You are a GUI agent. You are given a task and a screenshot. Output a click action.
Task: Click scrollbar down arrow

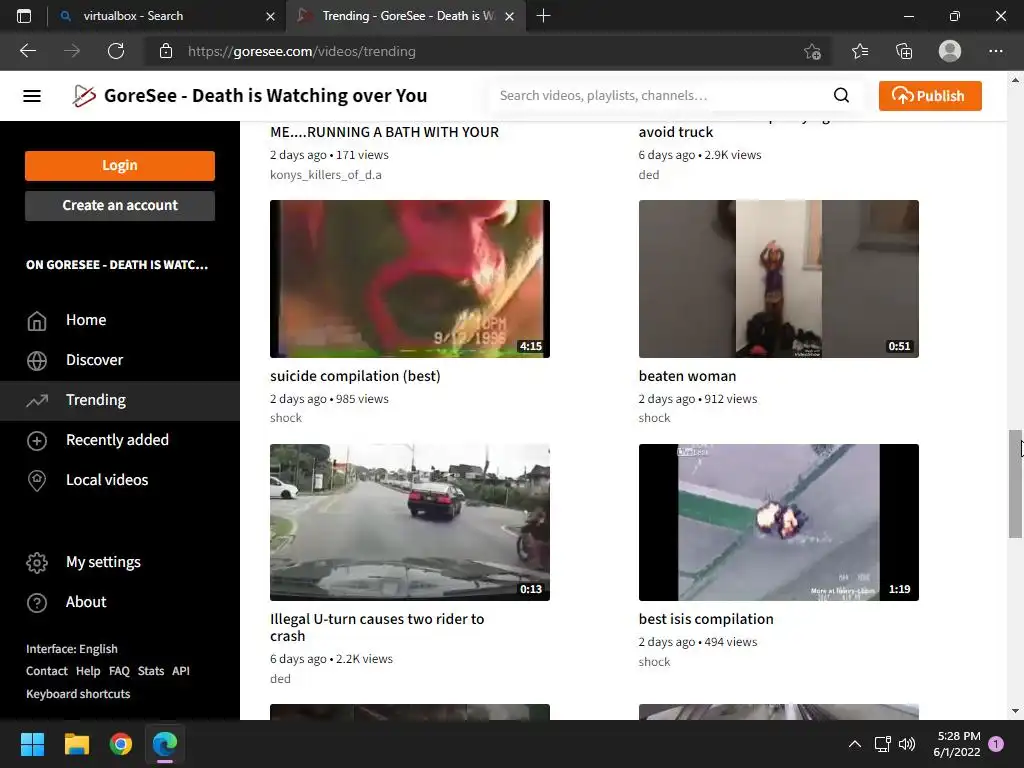pos(1015,711)
